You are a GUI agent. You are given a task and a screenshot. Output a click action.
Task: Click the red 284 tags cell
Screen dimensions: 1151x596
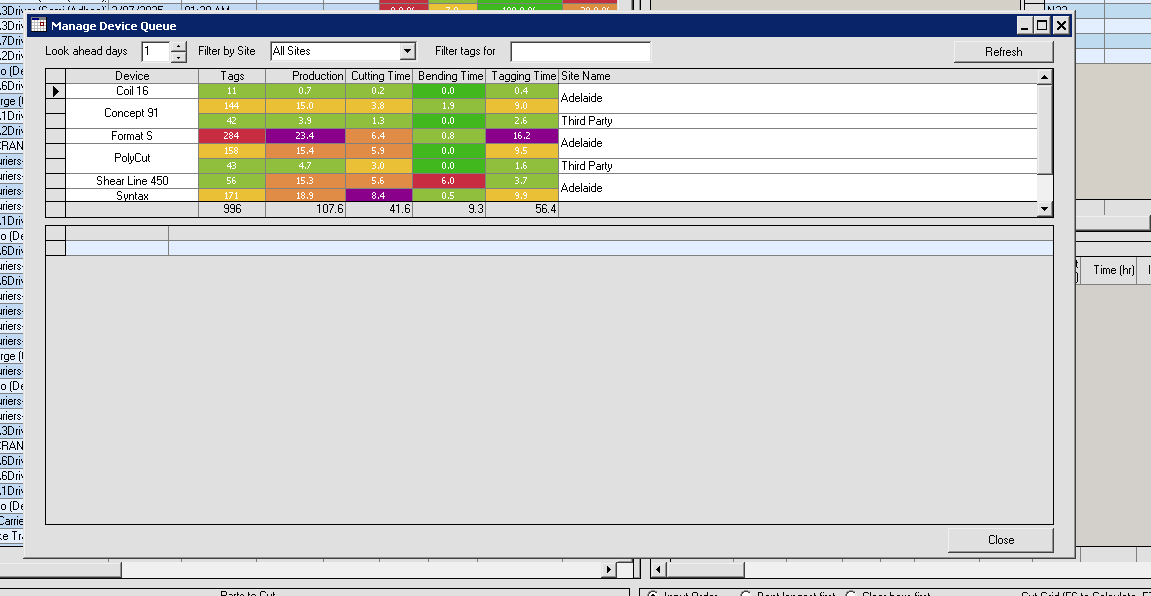coord(232,136)
